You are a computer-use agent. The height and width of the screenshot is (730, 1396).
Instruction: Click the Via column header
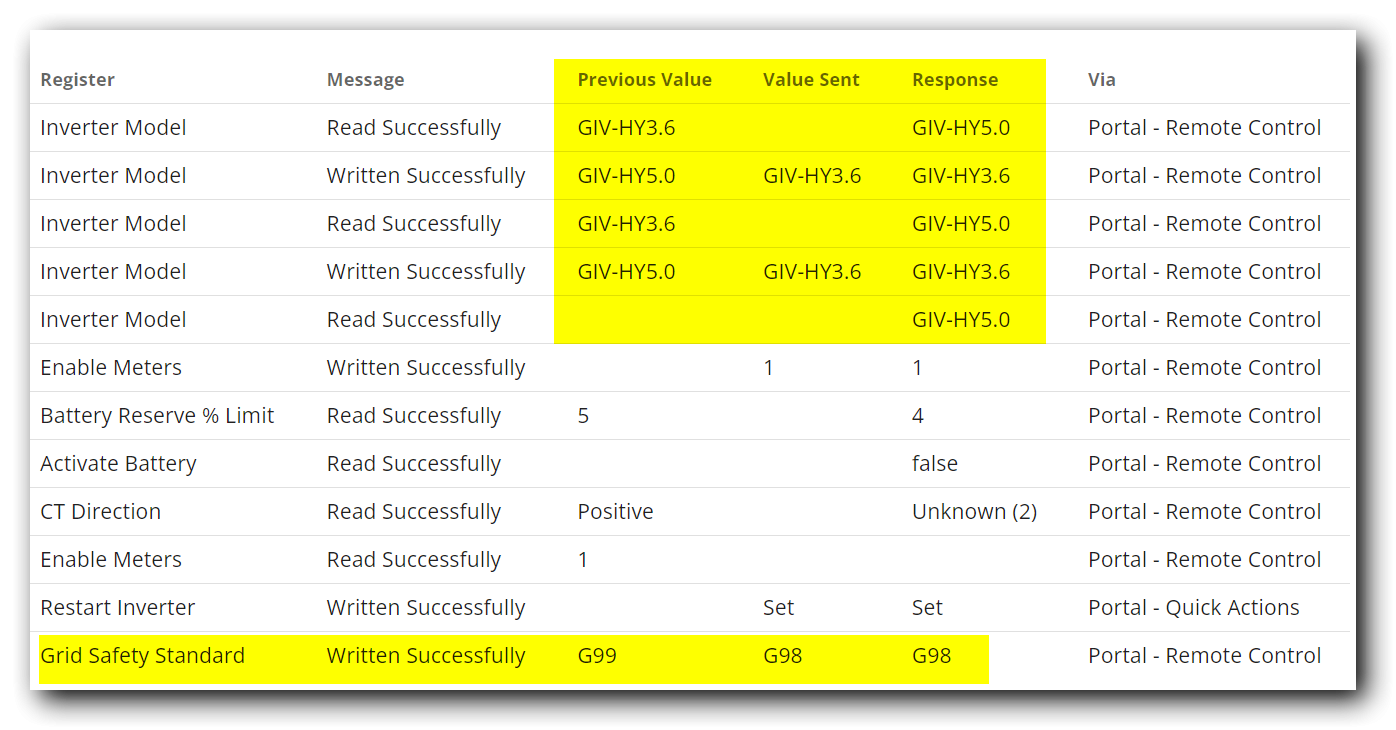click(1102, 80)
